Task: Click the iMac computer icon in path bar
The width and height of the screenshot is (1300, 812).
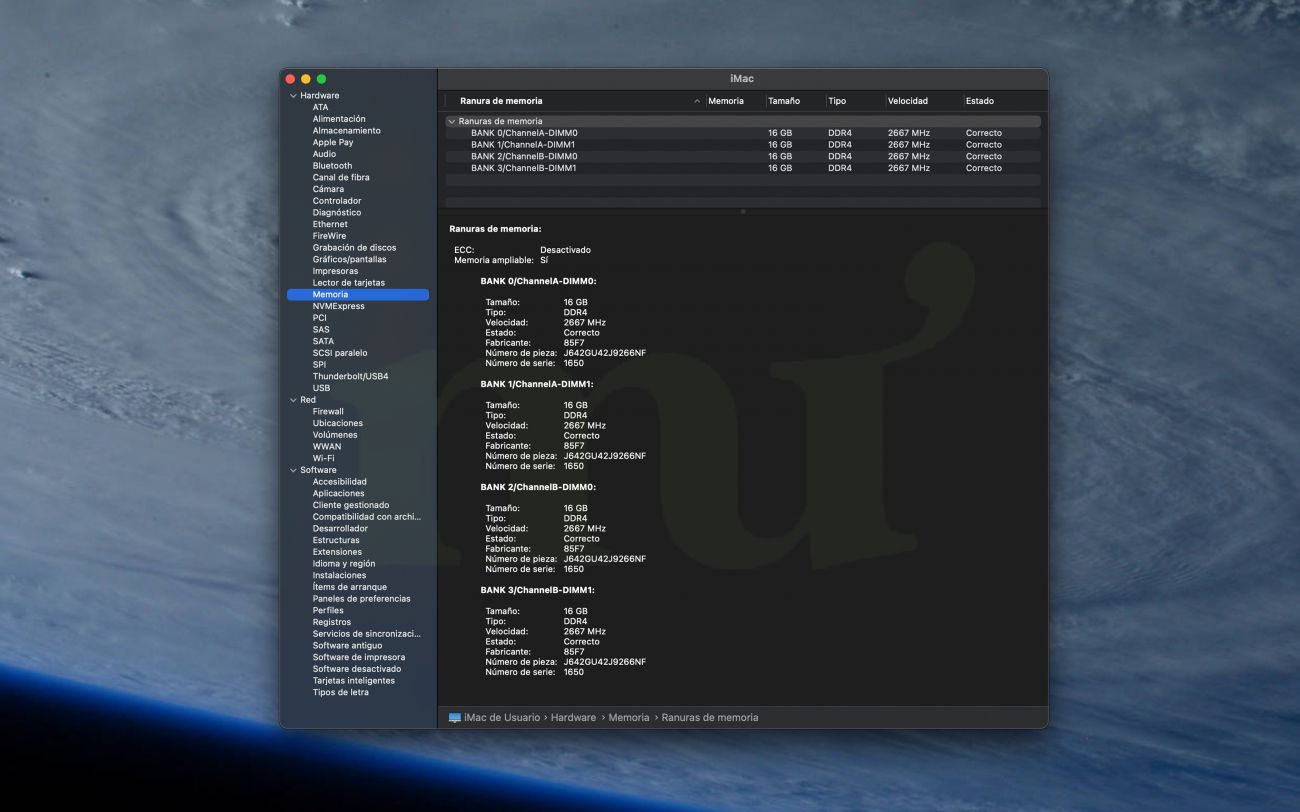Action: [x=455, y=718]
